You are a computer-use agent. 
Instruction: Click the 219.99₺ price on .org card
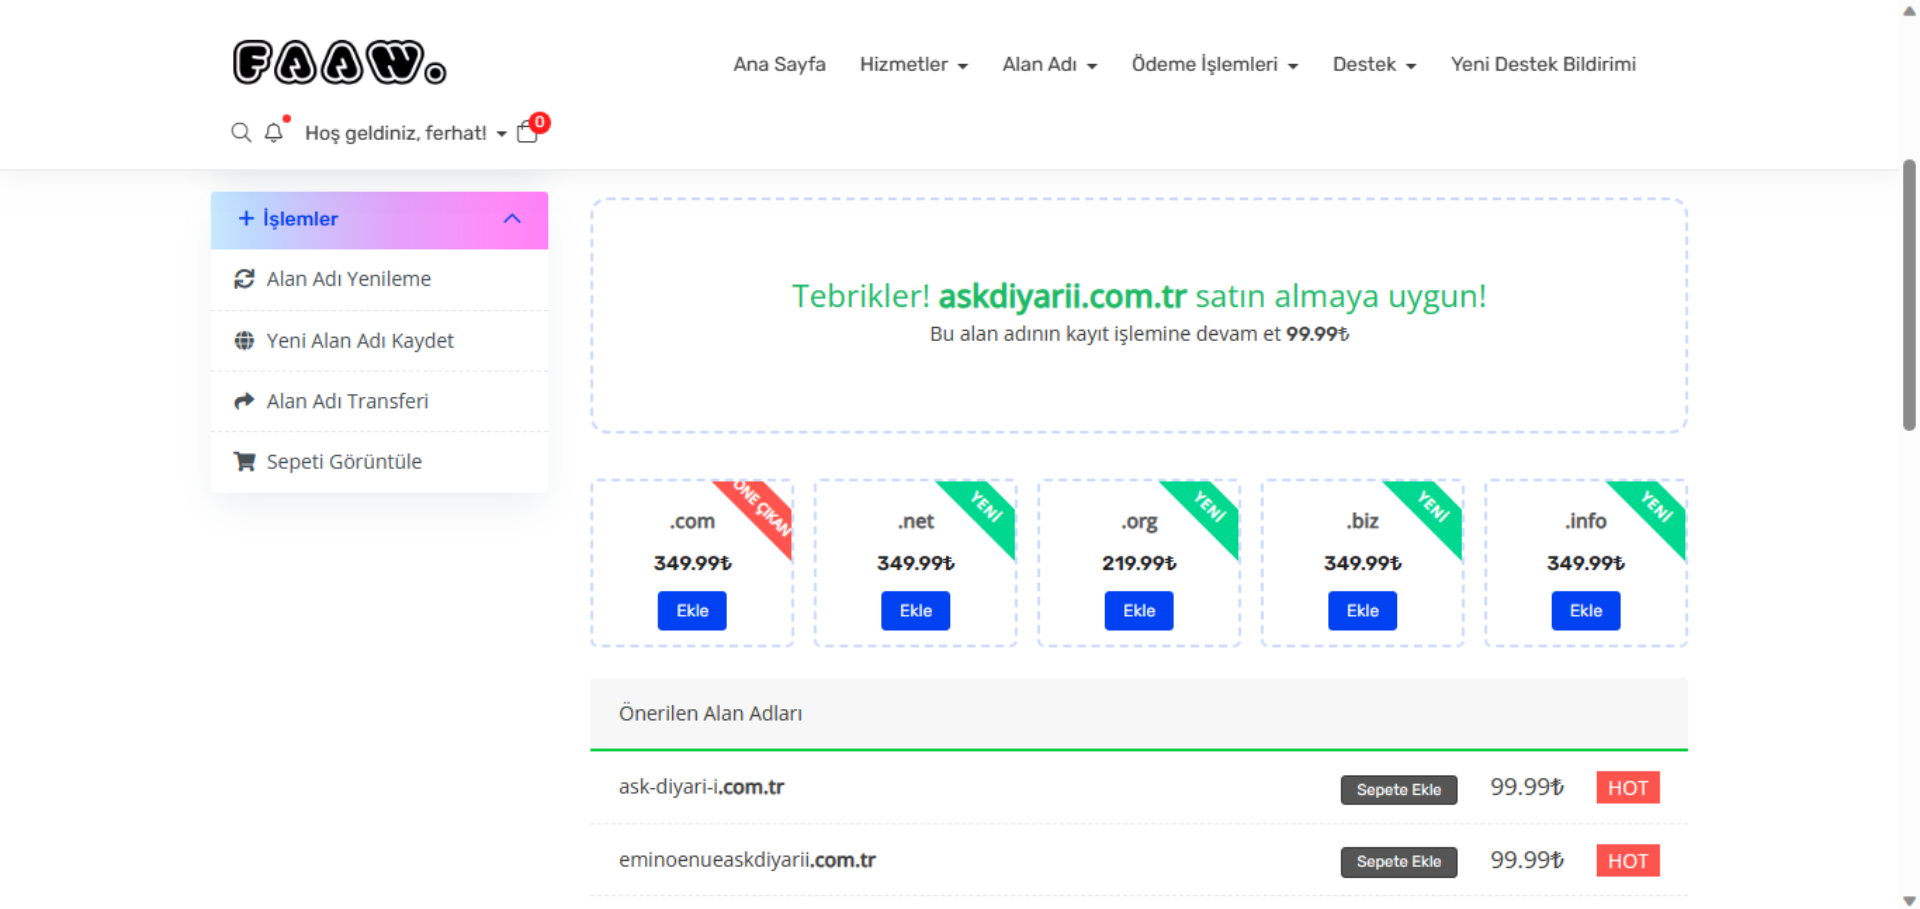(1139, 563)
